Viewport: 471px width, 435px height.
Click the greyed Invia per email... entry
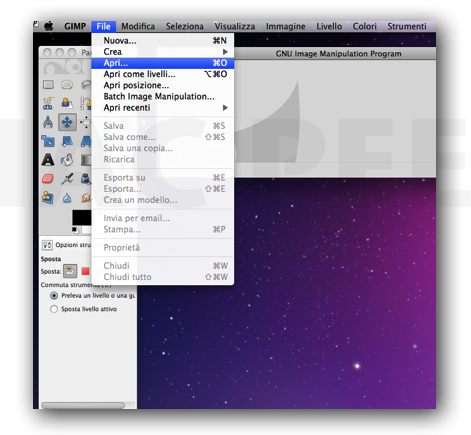163,218
